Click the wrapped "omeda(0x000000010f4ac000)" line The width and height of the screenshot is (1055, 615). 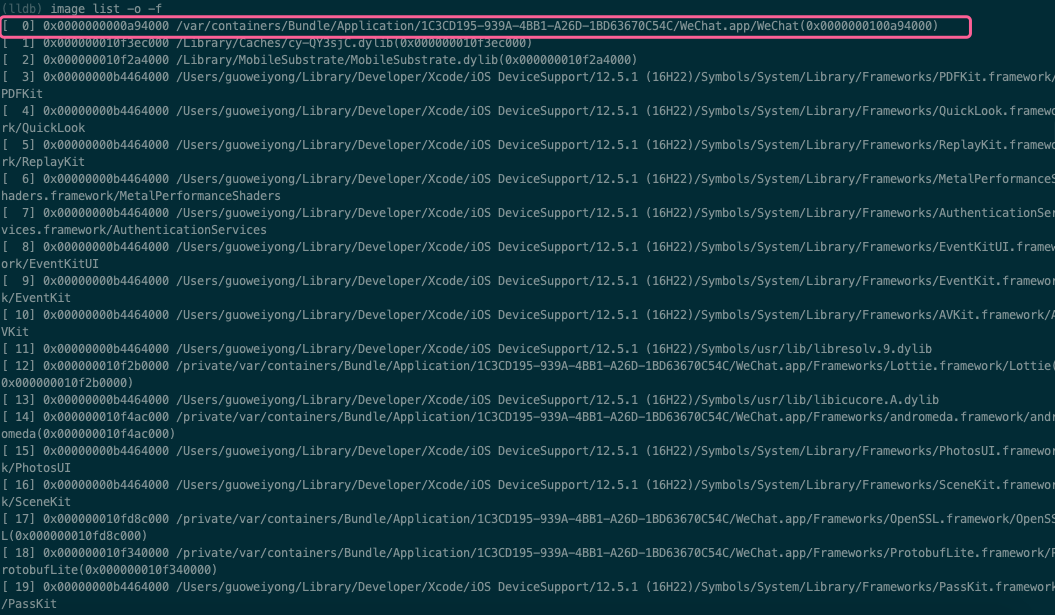(x=88, y=434)
